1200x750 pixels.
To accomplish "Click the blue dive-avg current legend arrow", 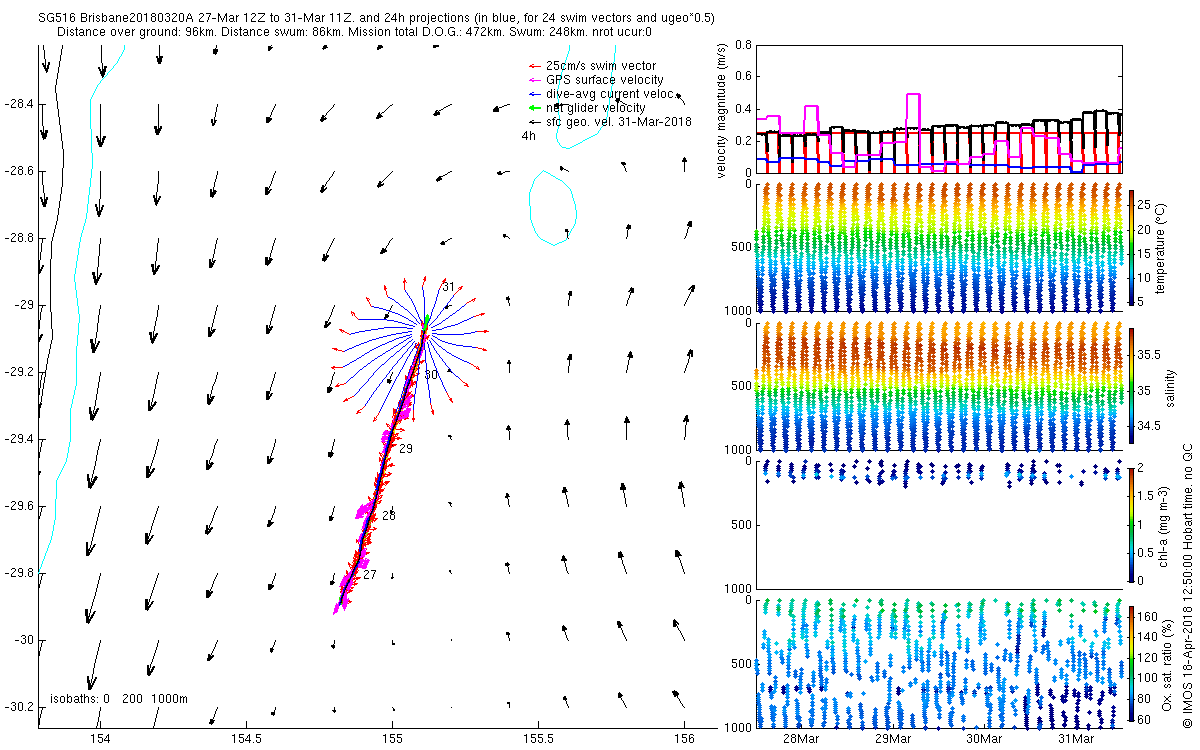I will 533,94.
